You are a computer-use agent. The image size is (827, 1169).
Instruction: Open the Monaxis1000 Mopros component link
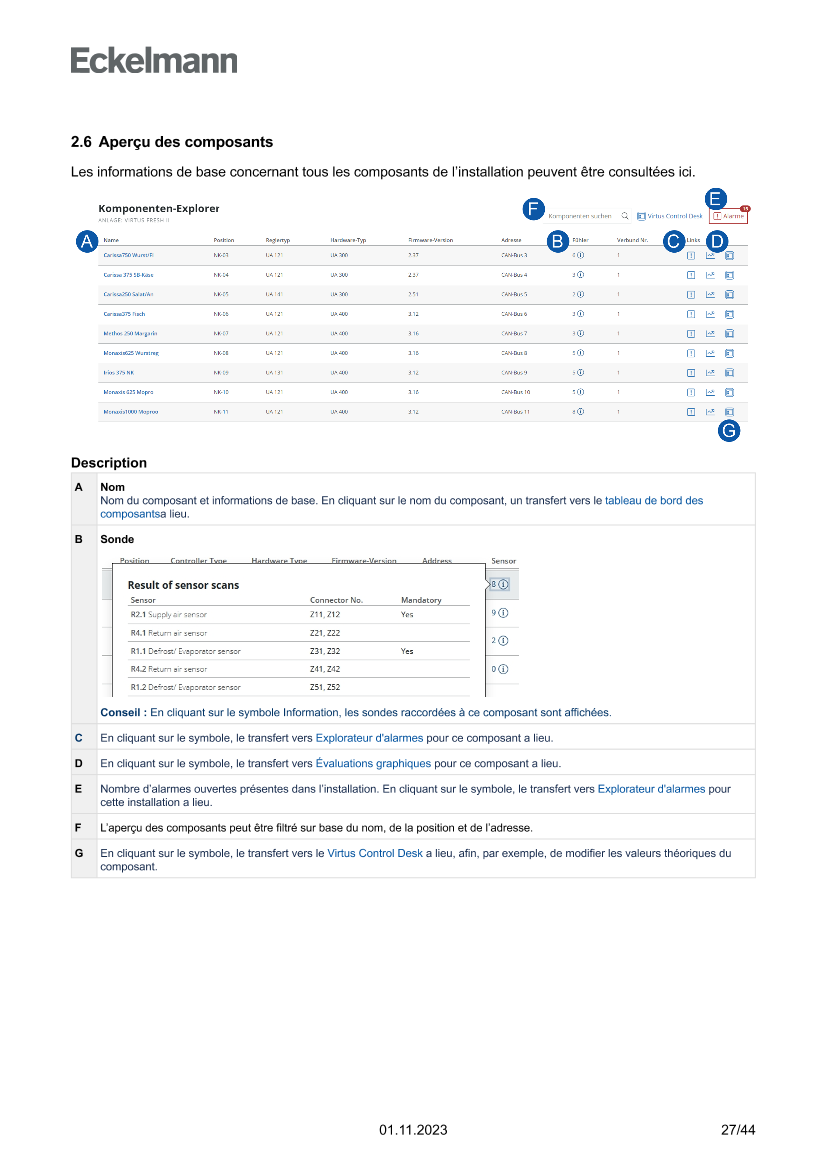(x=131, y=411)
